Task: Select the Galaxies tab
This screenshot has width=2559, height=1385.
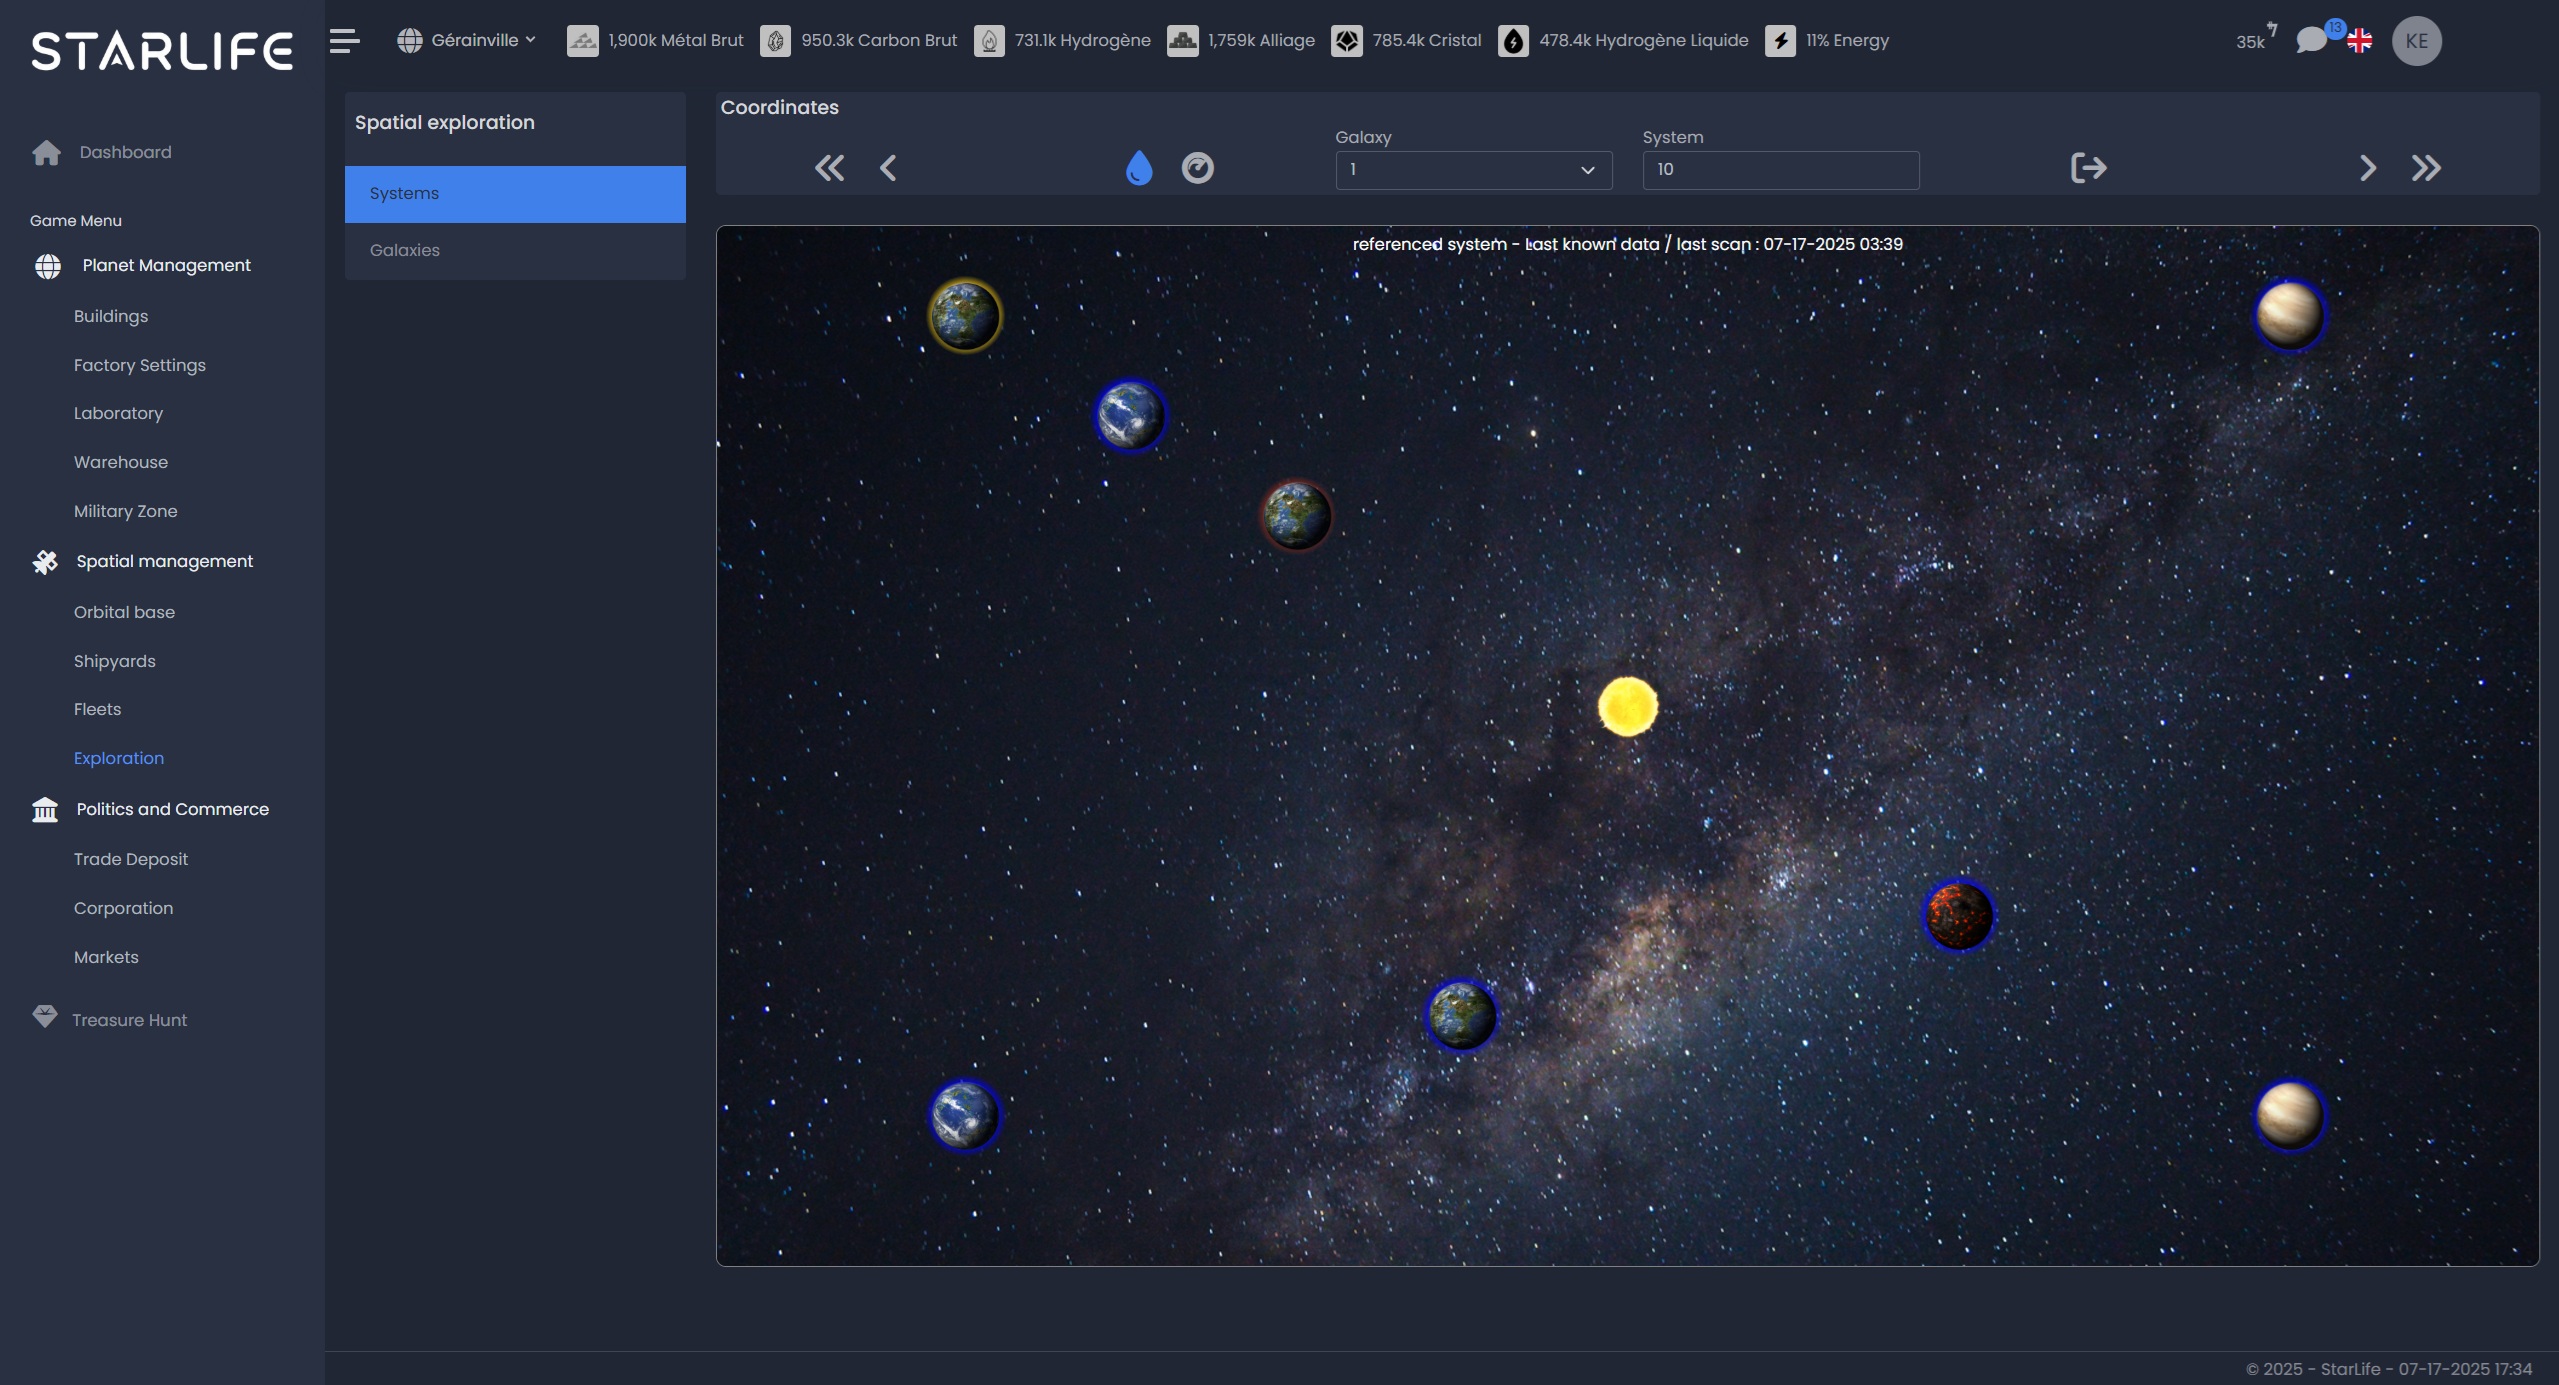Action: 515,251
